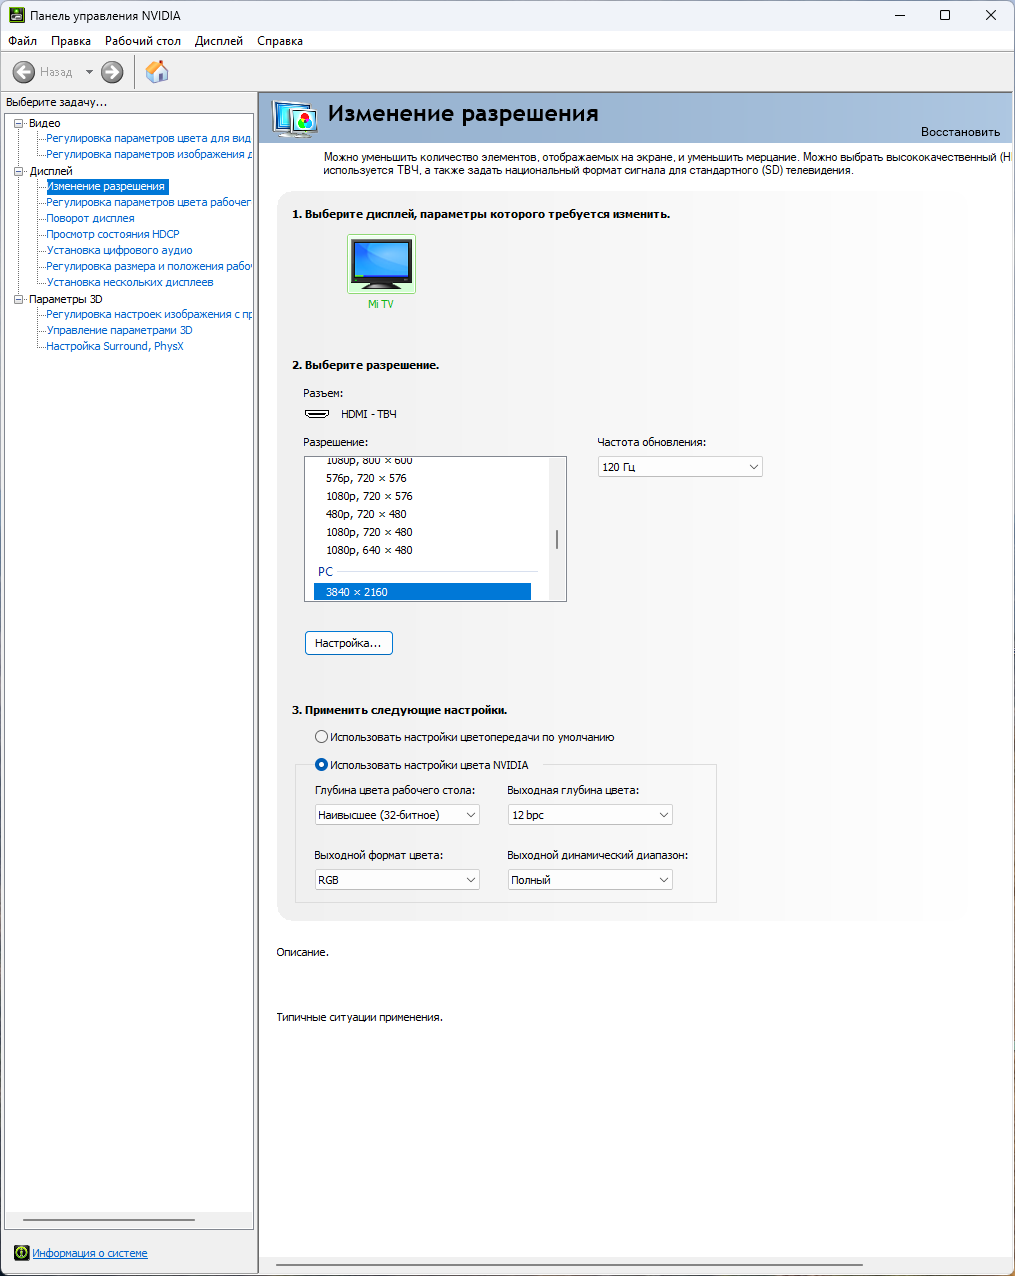Screen dimensions: 1015x1276
Task: Open output color format RGB dropdown
Action: (397, 880)
